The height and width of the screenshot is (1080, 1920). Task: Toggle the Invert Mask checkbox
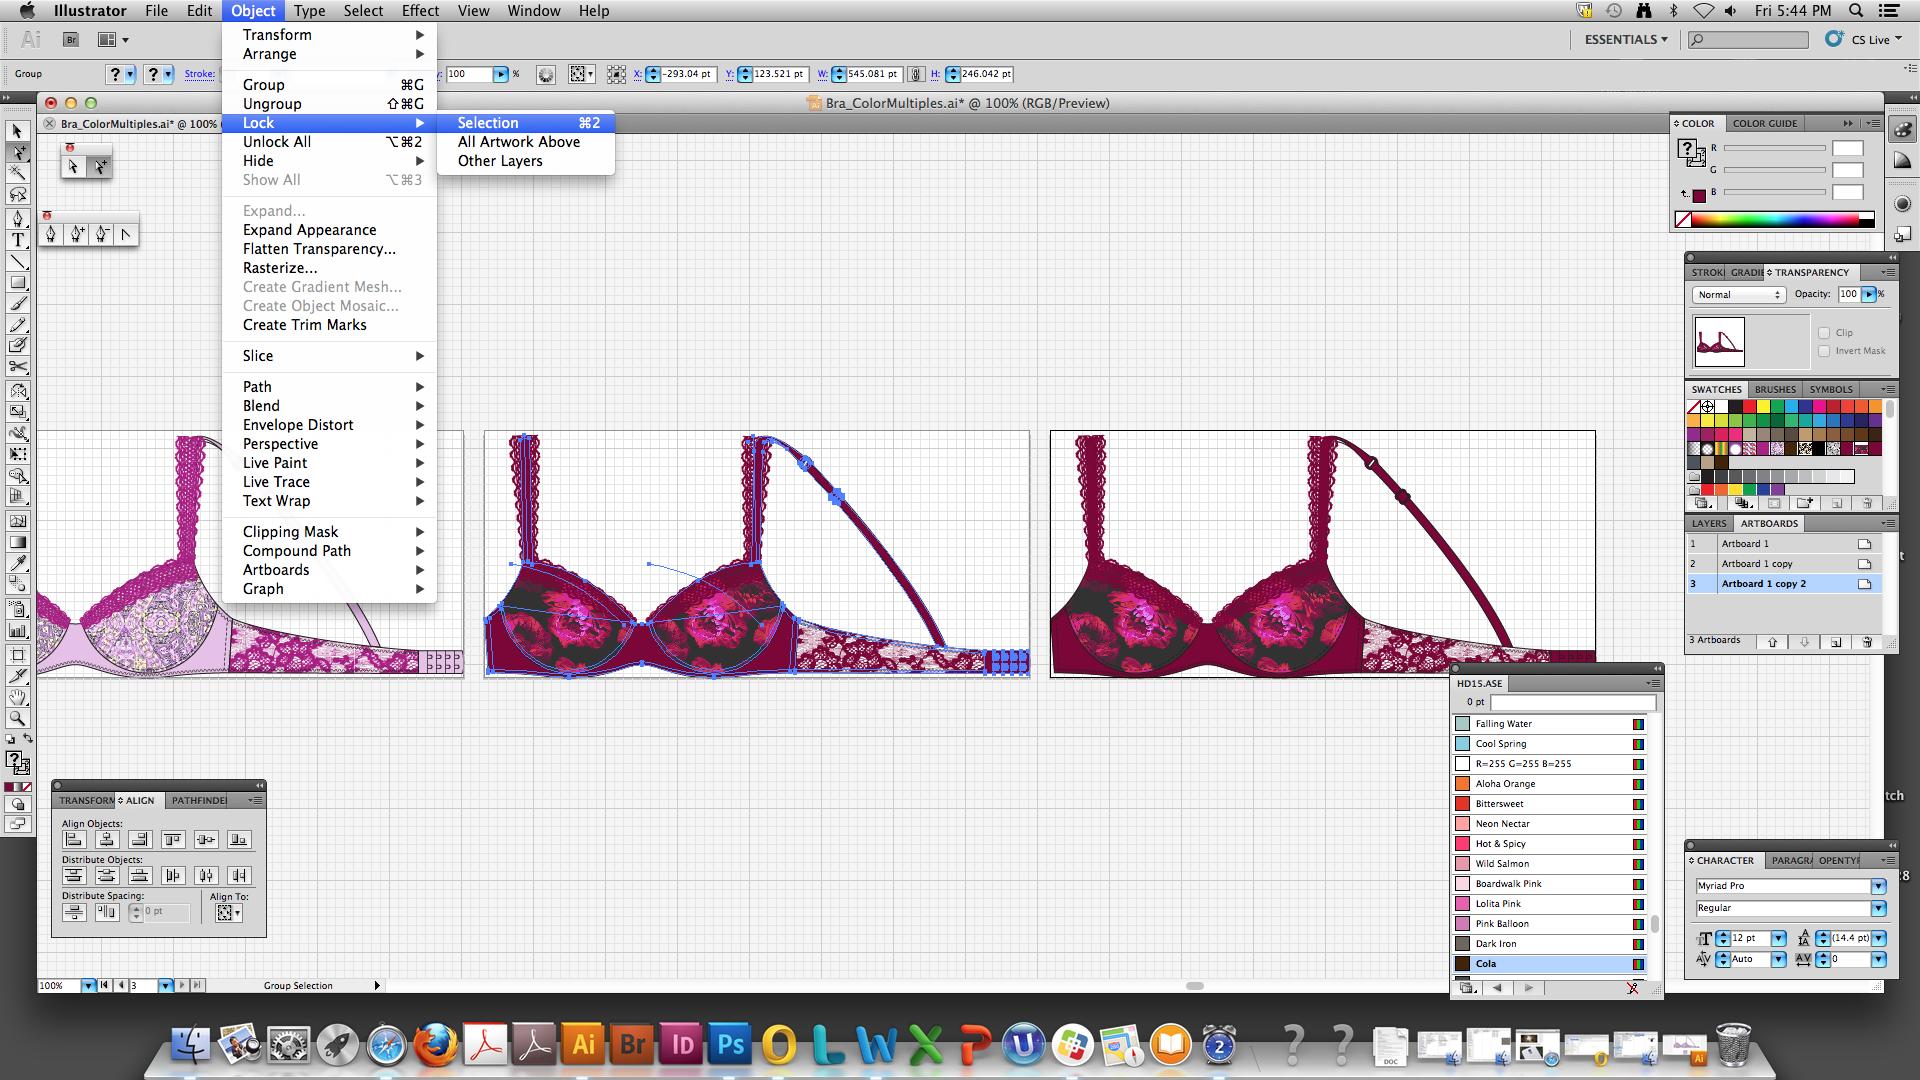pyautogui.click(x=1824, y=351)
